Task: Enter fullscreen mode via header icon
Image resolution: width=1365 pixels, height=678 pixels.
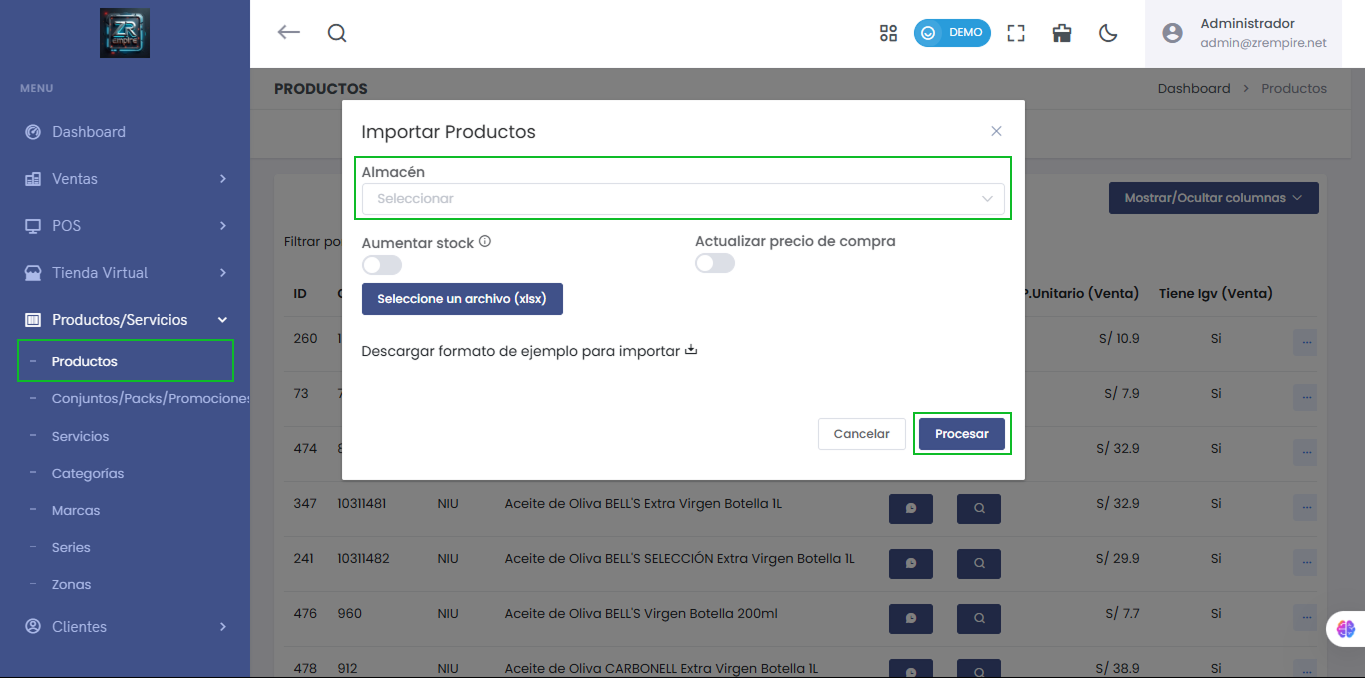Action: tap(1016, 33)
